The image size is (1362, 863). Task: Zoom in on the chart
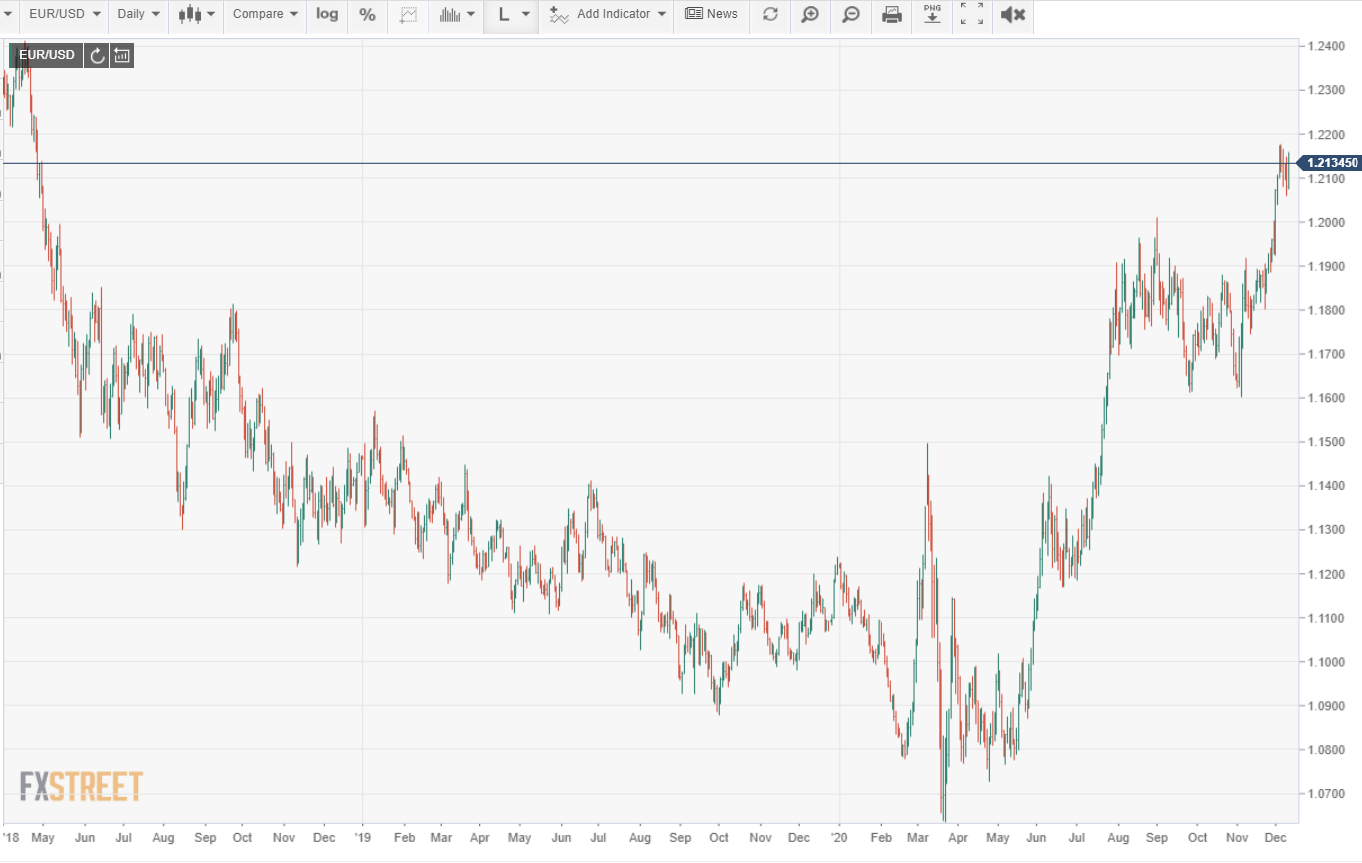(810, 14)
